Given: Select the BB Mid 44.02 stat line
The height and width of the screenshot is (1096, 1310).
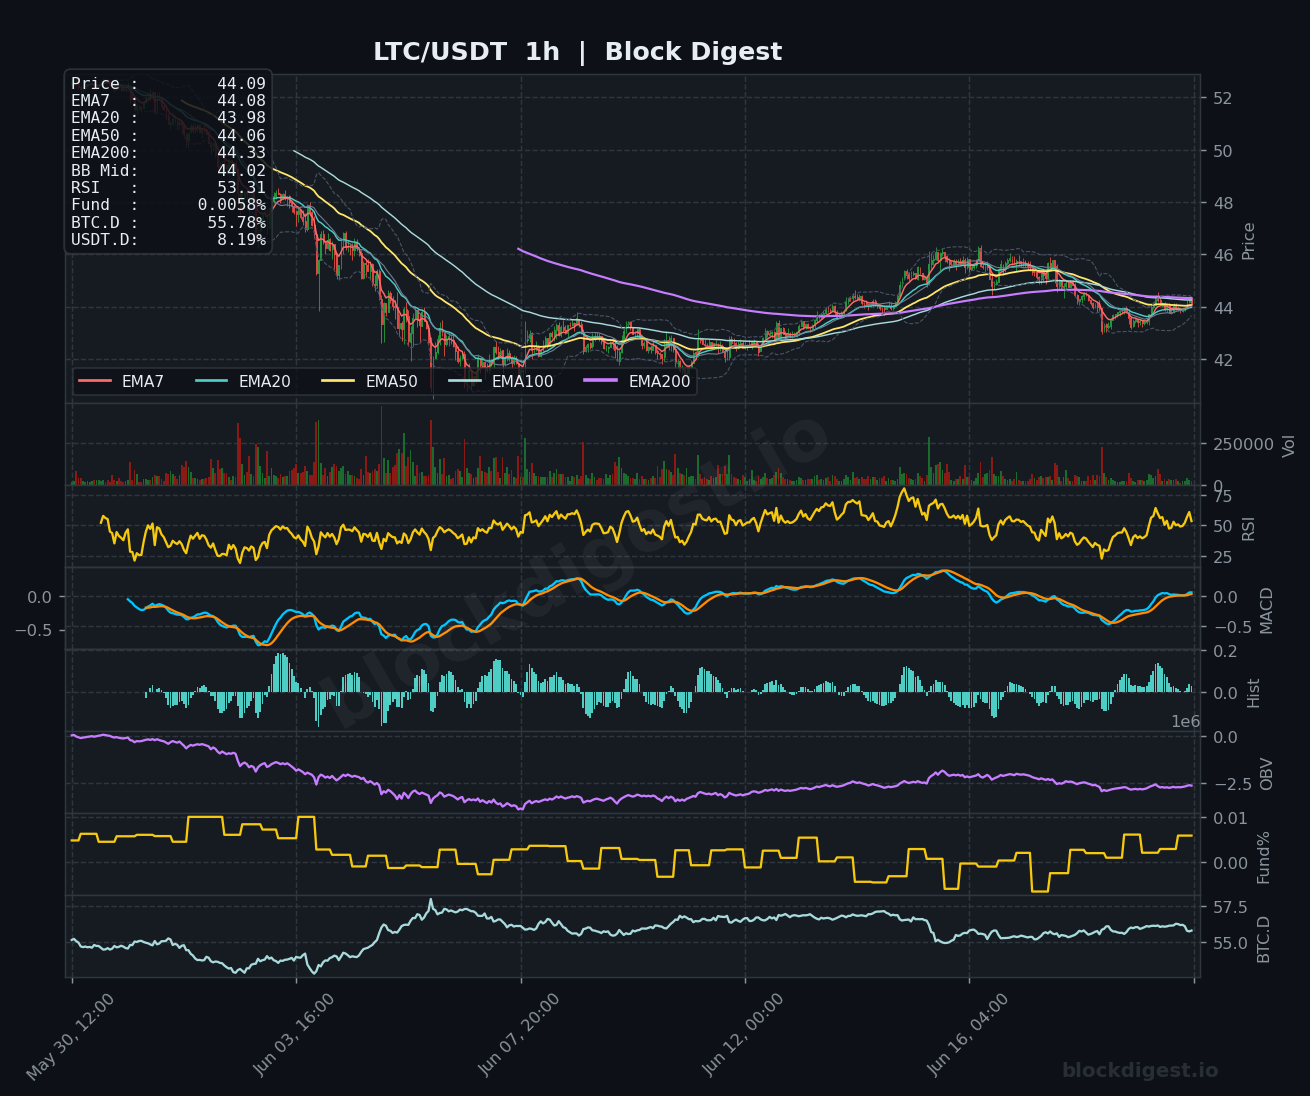Looking at the screenshot, I should point(168,171).
